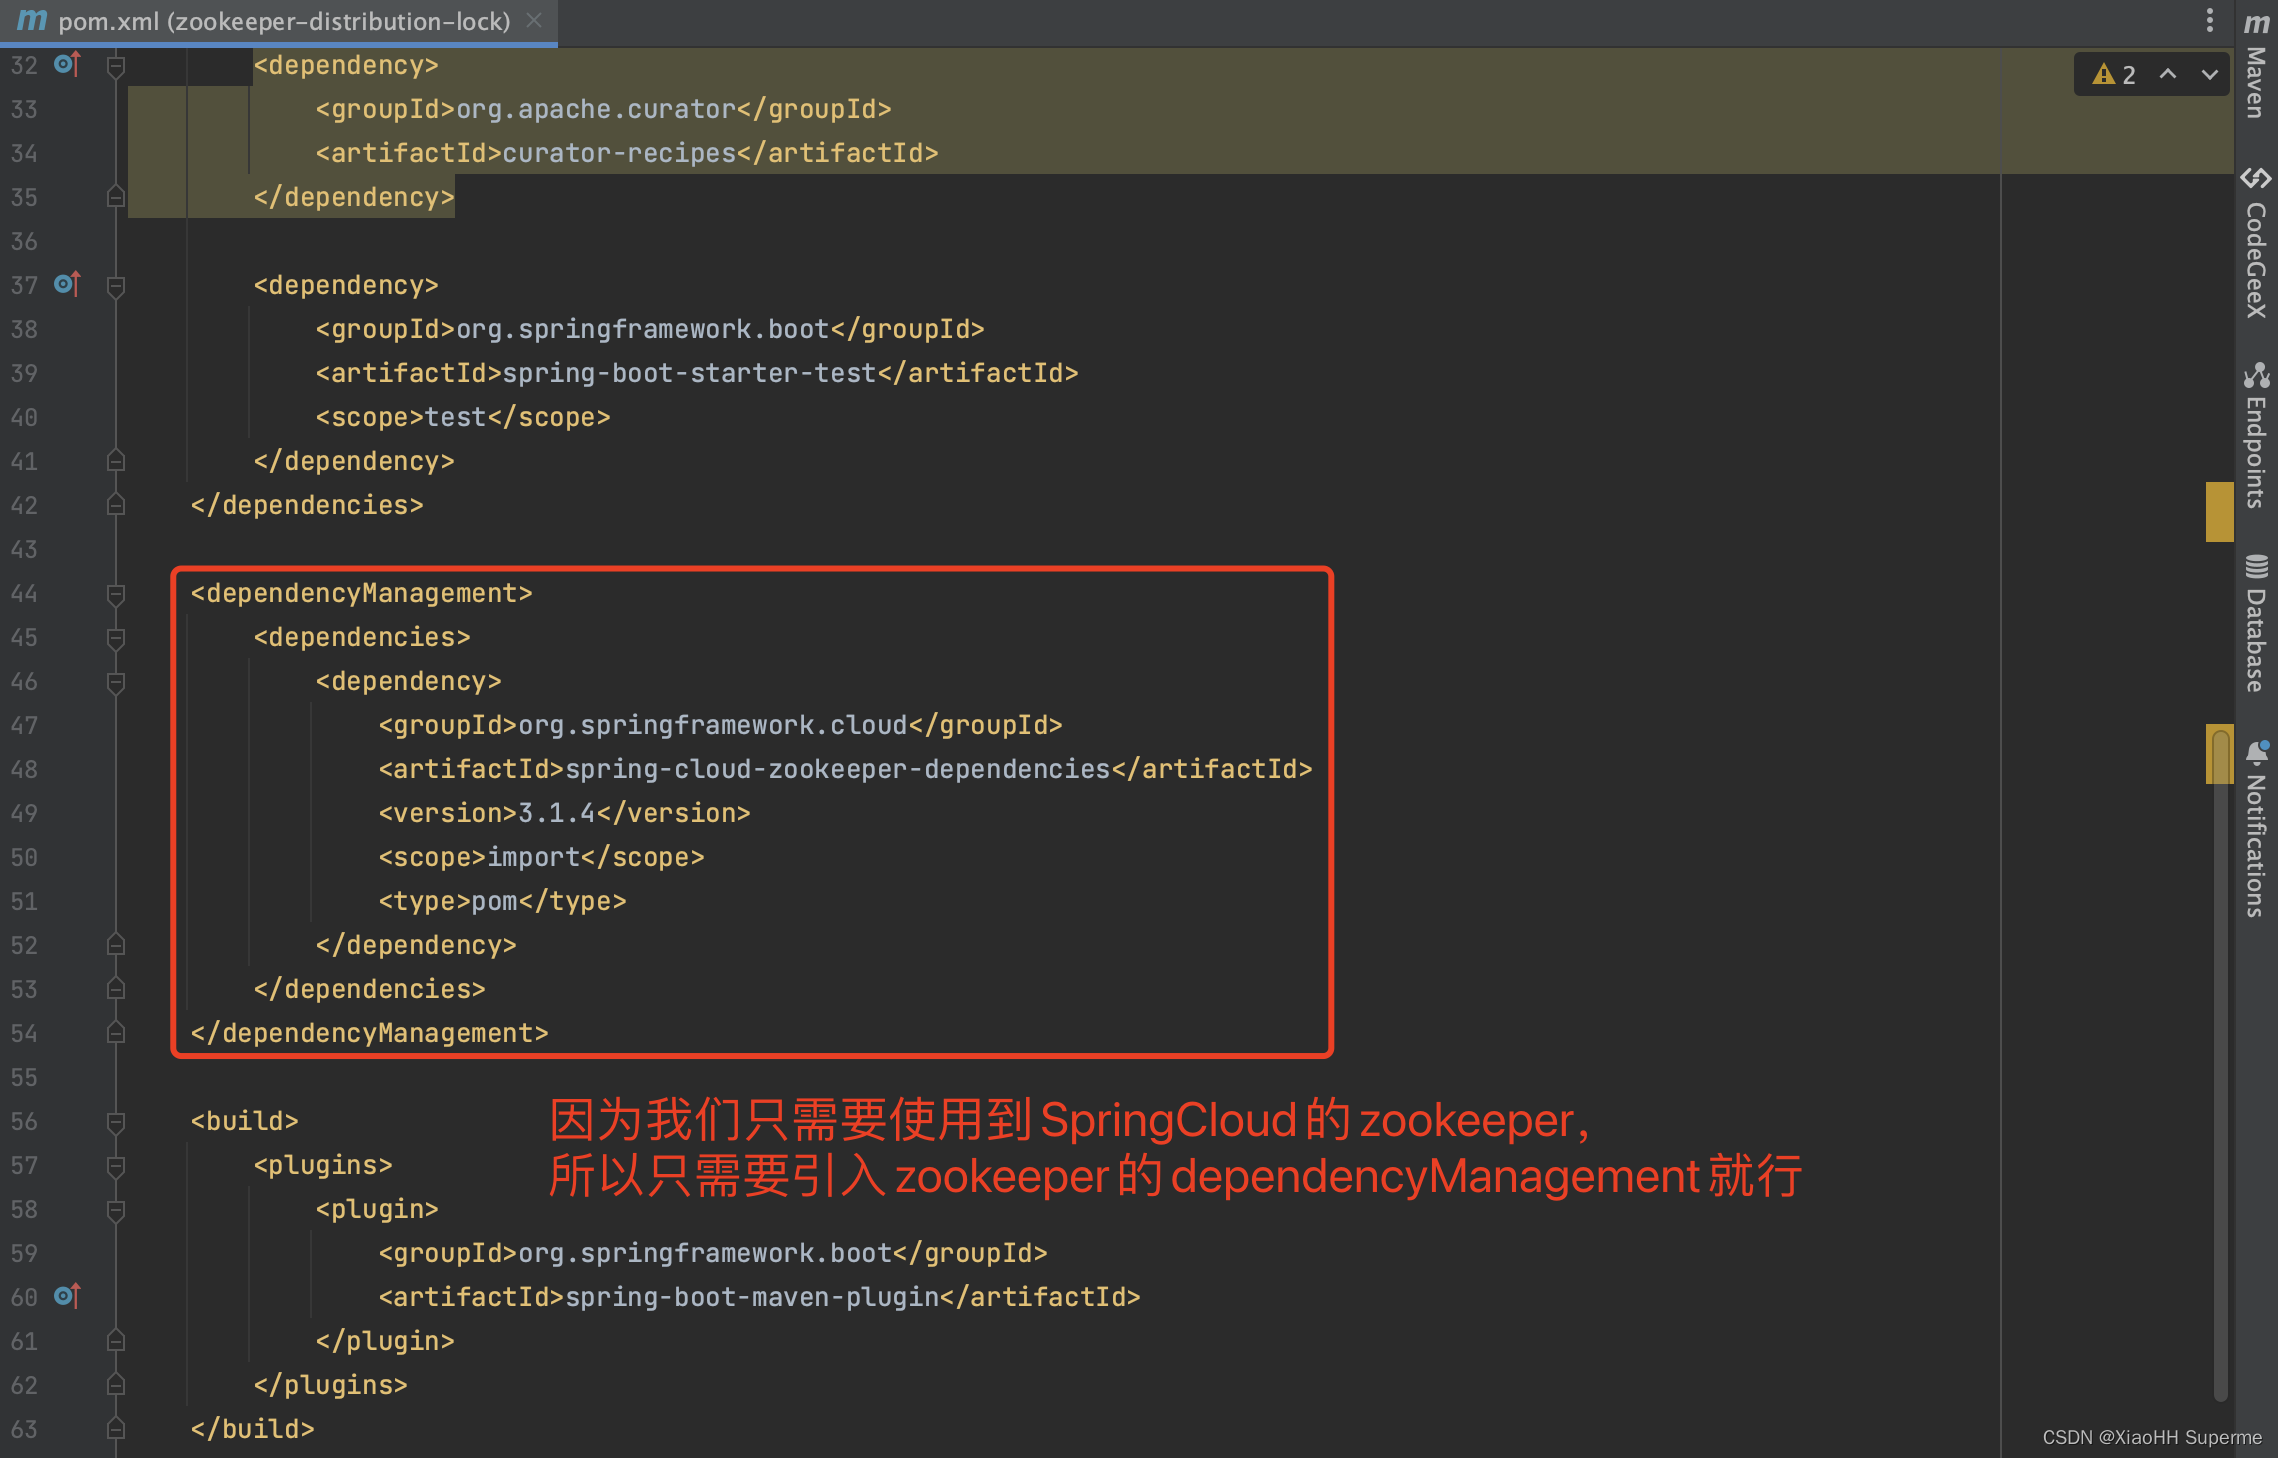Click the Database icon in right sidebar
This screenshot has width=2278, height=1458.
pos(2256,567)
